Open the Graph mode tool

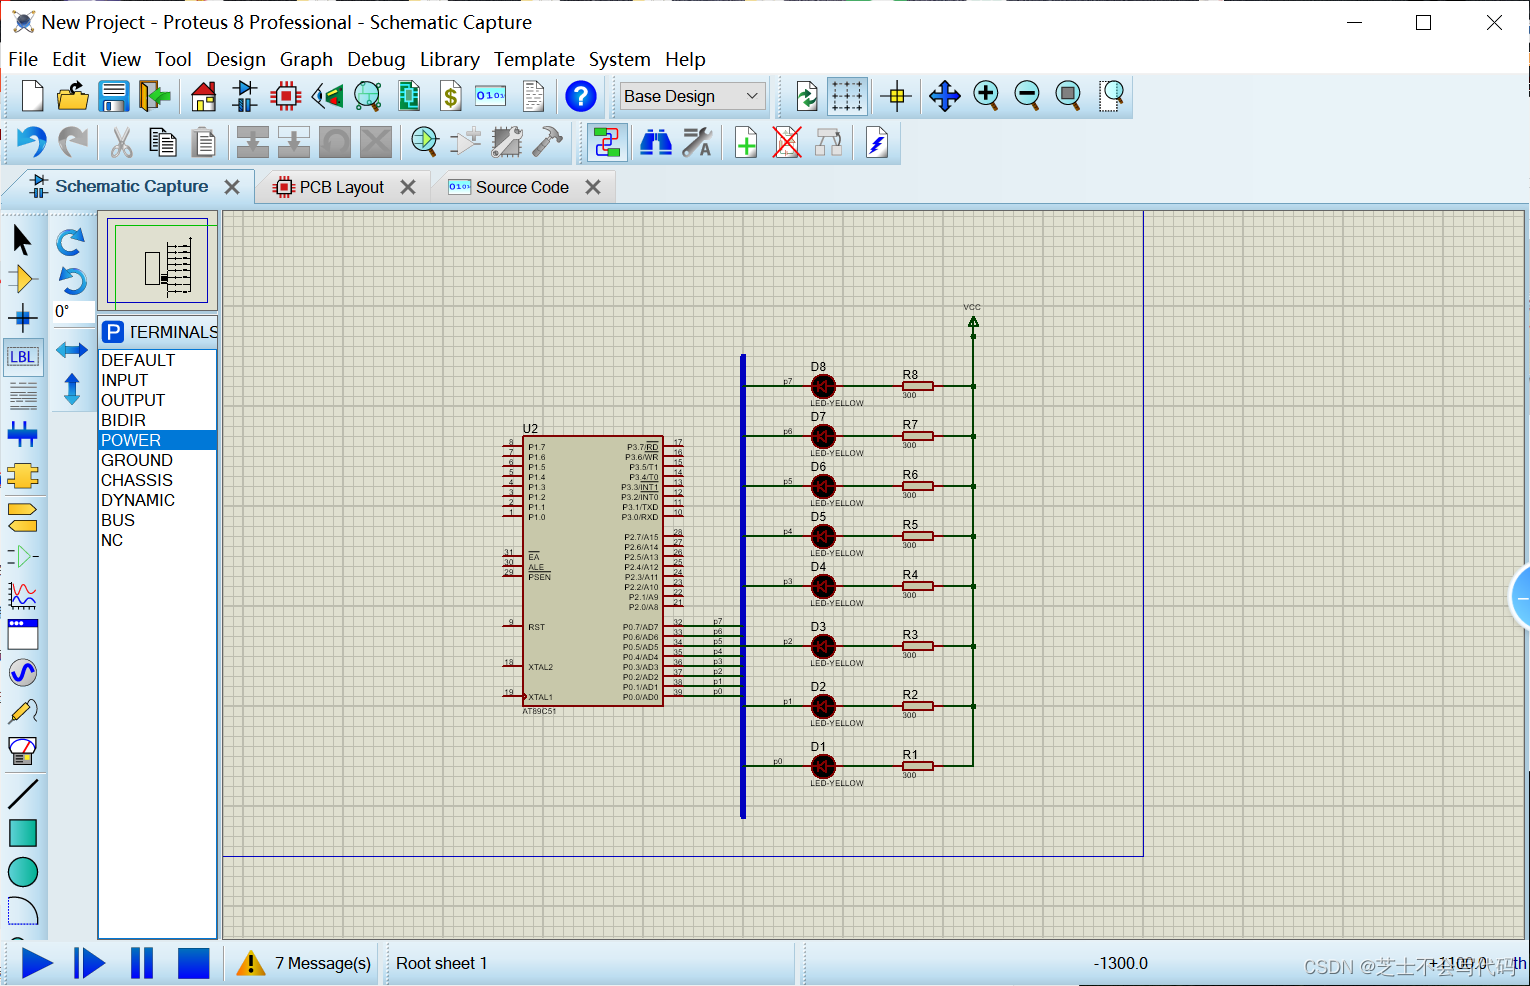pyautogui.click(x=22, y=595)
